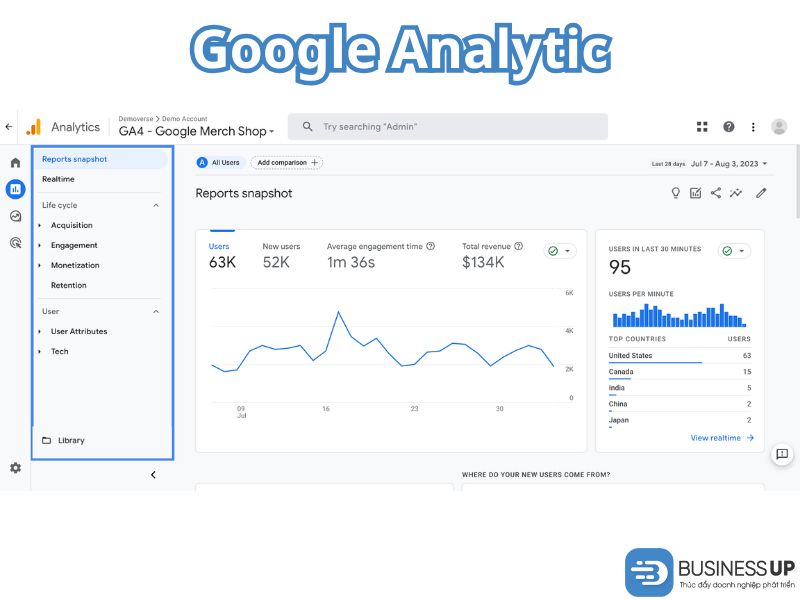Screen dimensions: 800x600
Task: Click the Google Analytics orange bar logo
Action: click(x=34, y=127)
